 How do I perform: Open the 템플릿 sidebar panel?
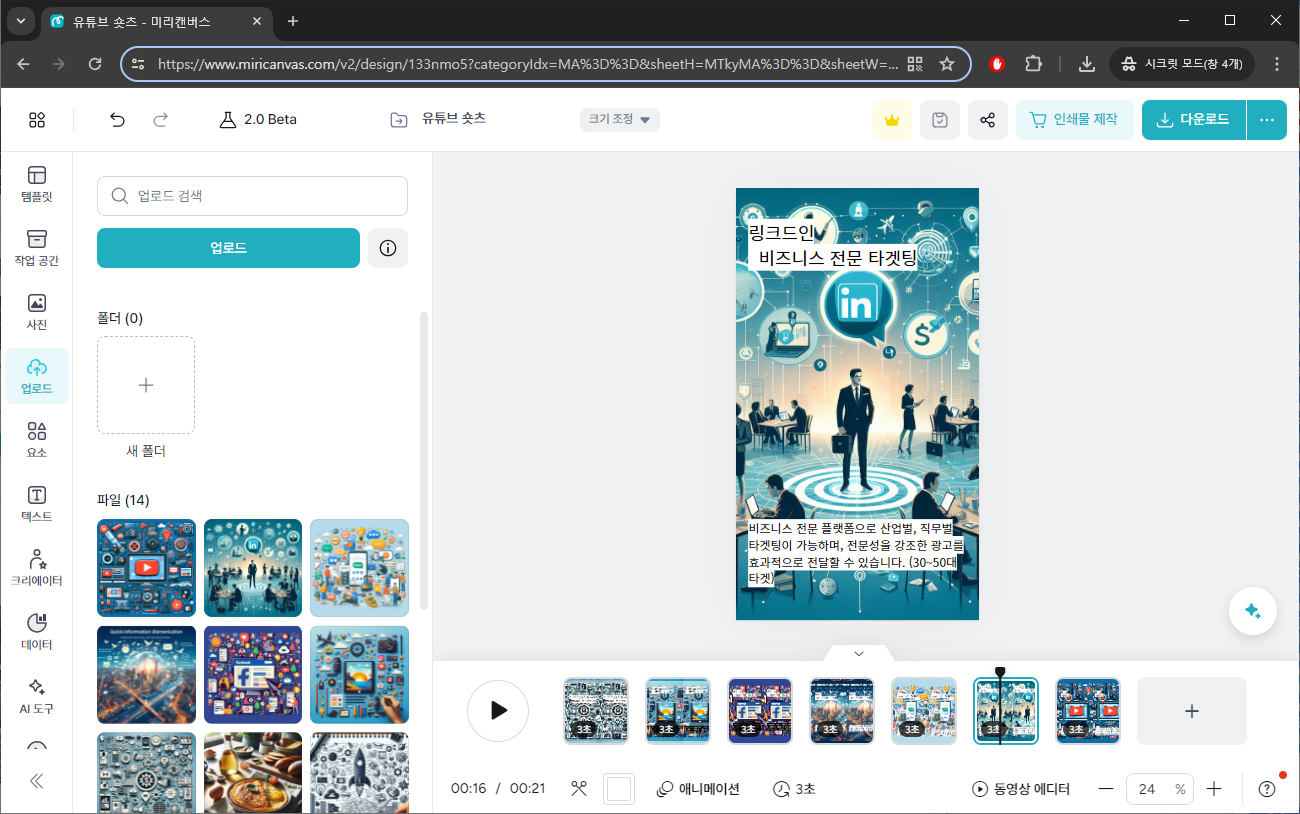(37, 184)
